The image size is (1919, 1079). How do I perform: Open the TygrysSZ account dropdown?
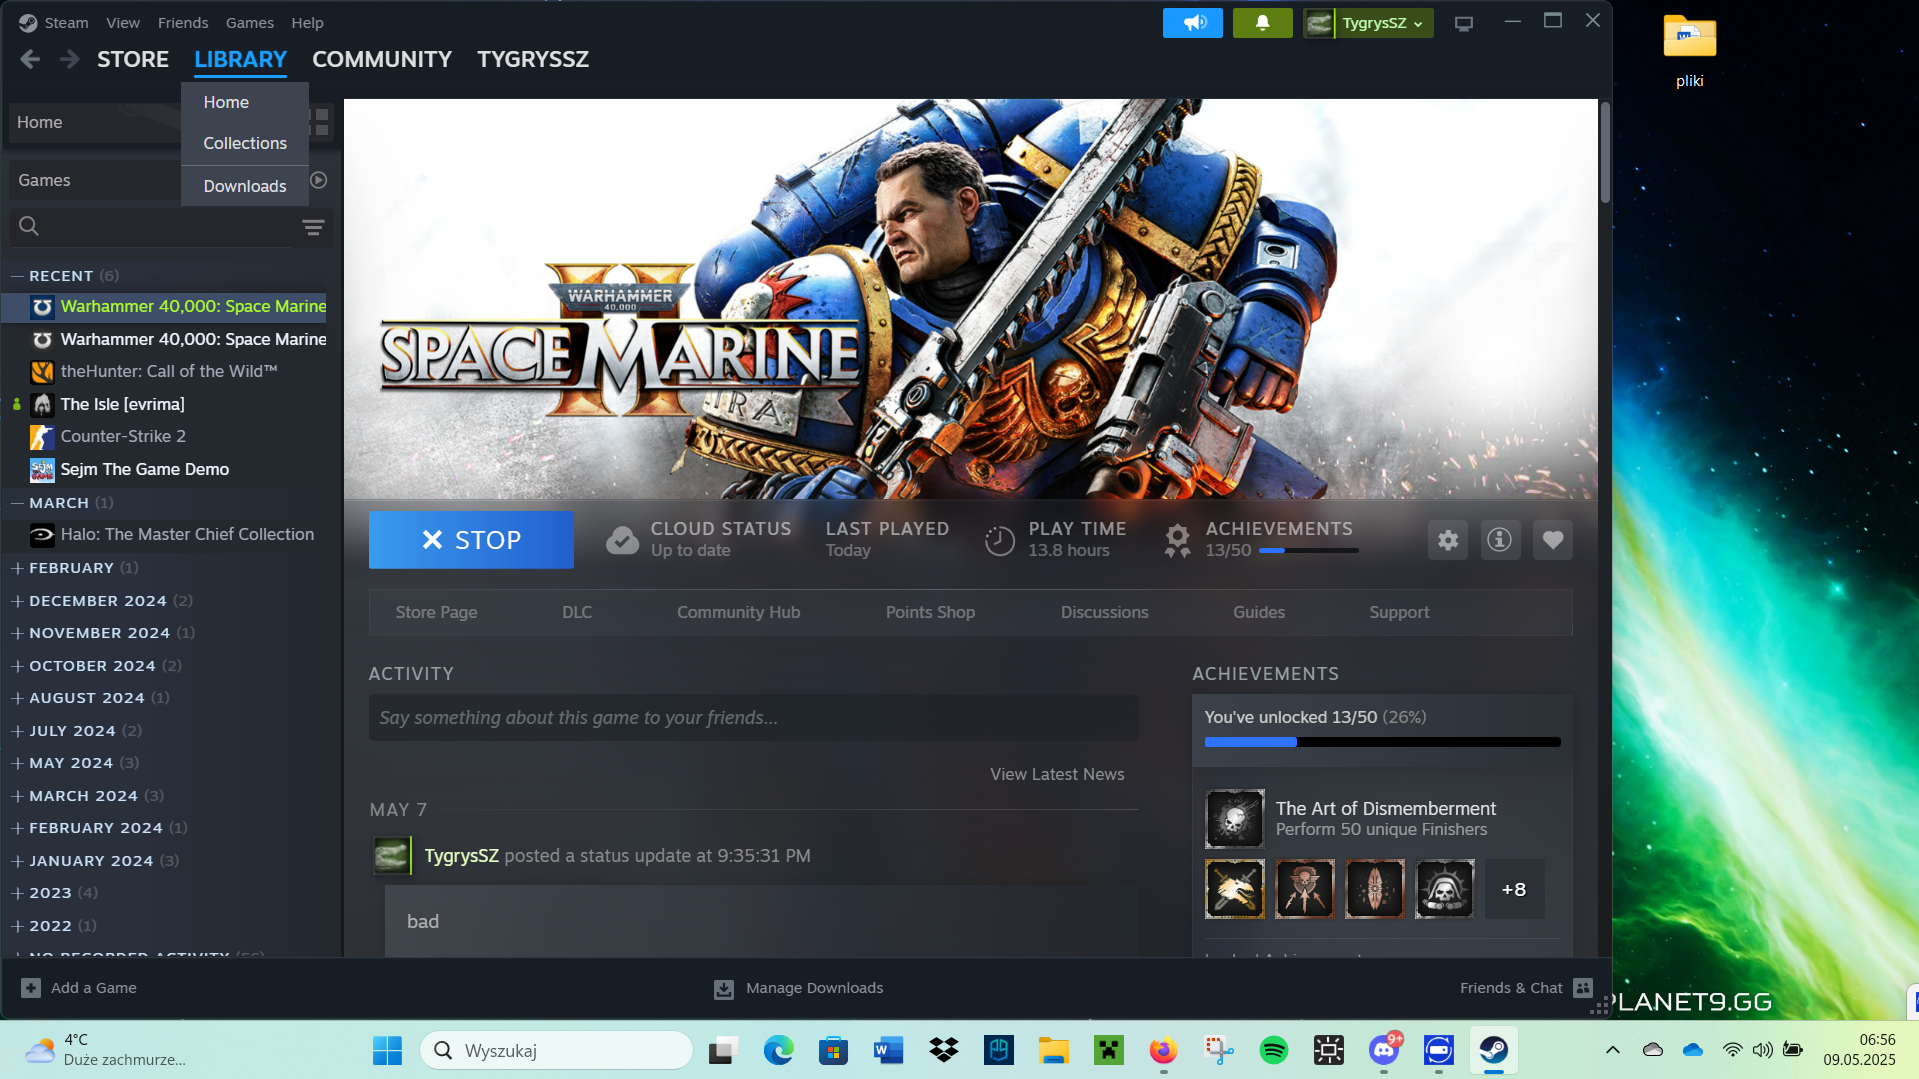(1368, 23)
